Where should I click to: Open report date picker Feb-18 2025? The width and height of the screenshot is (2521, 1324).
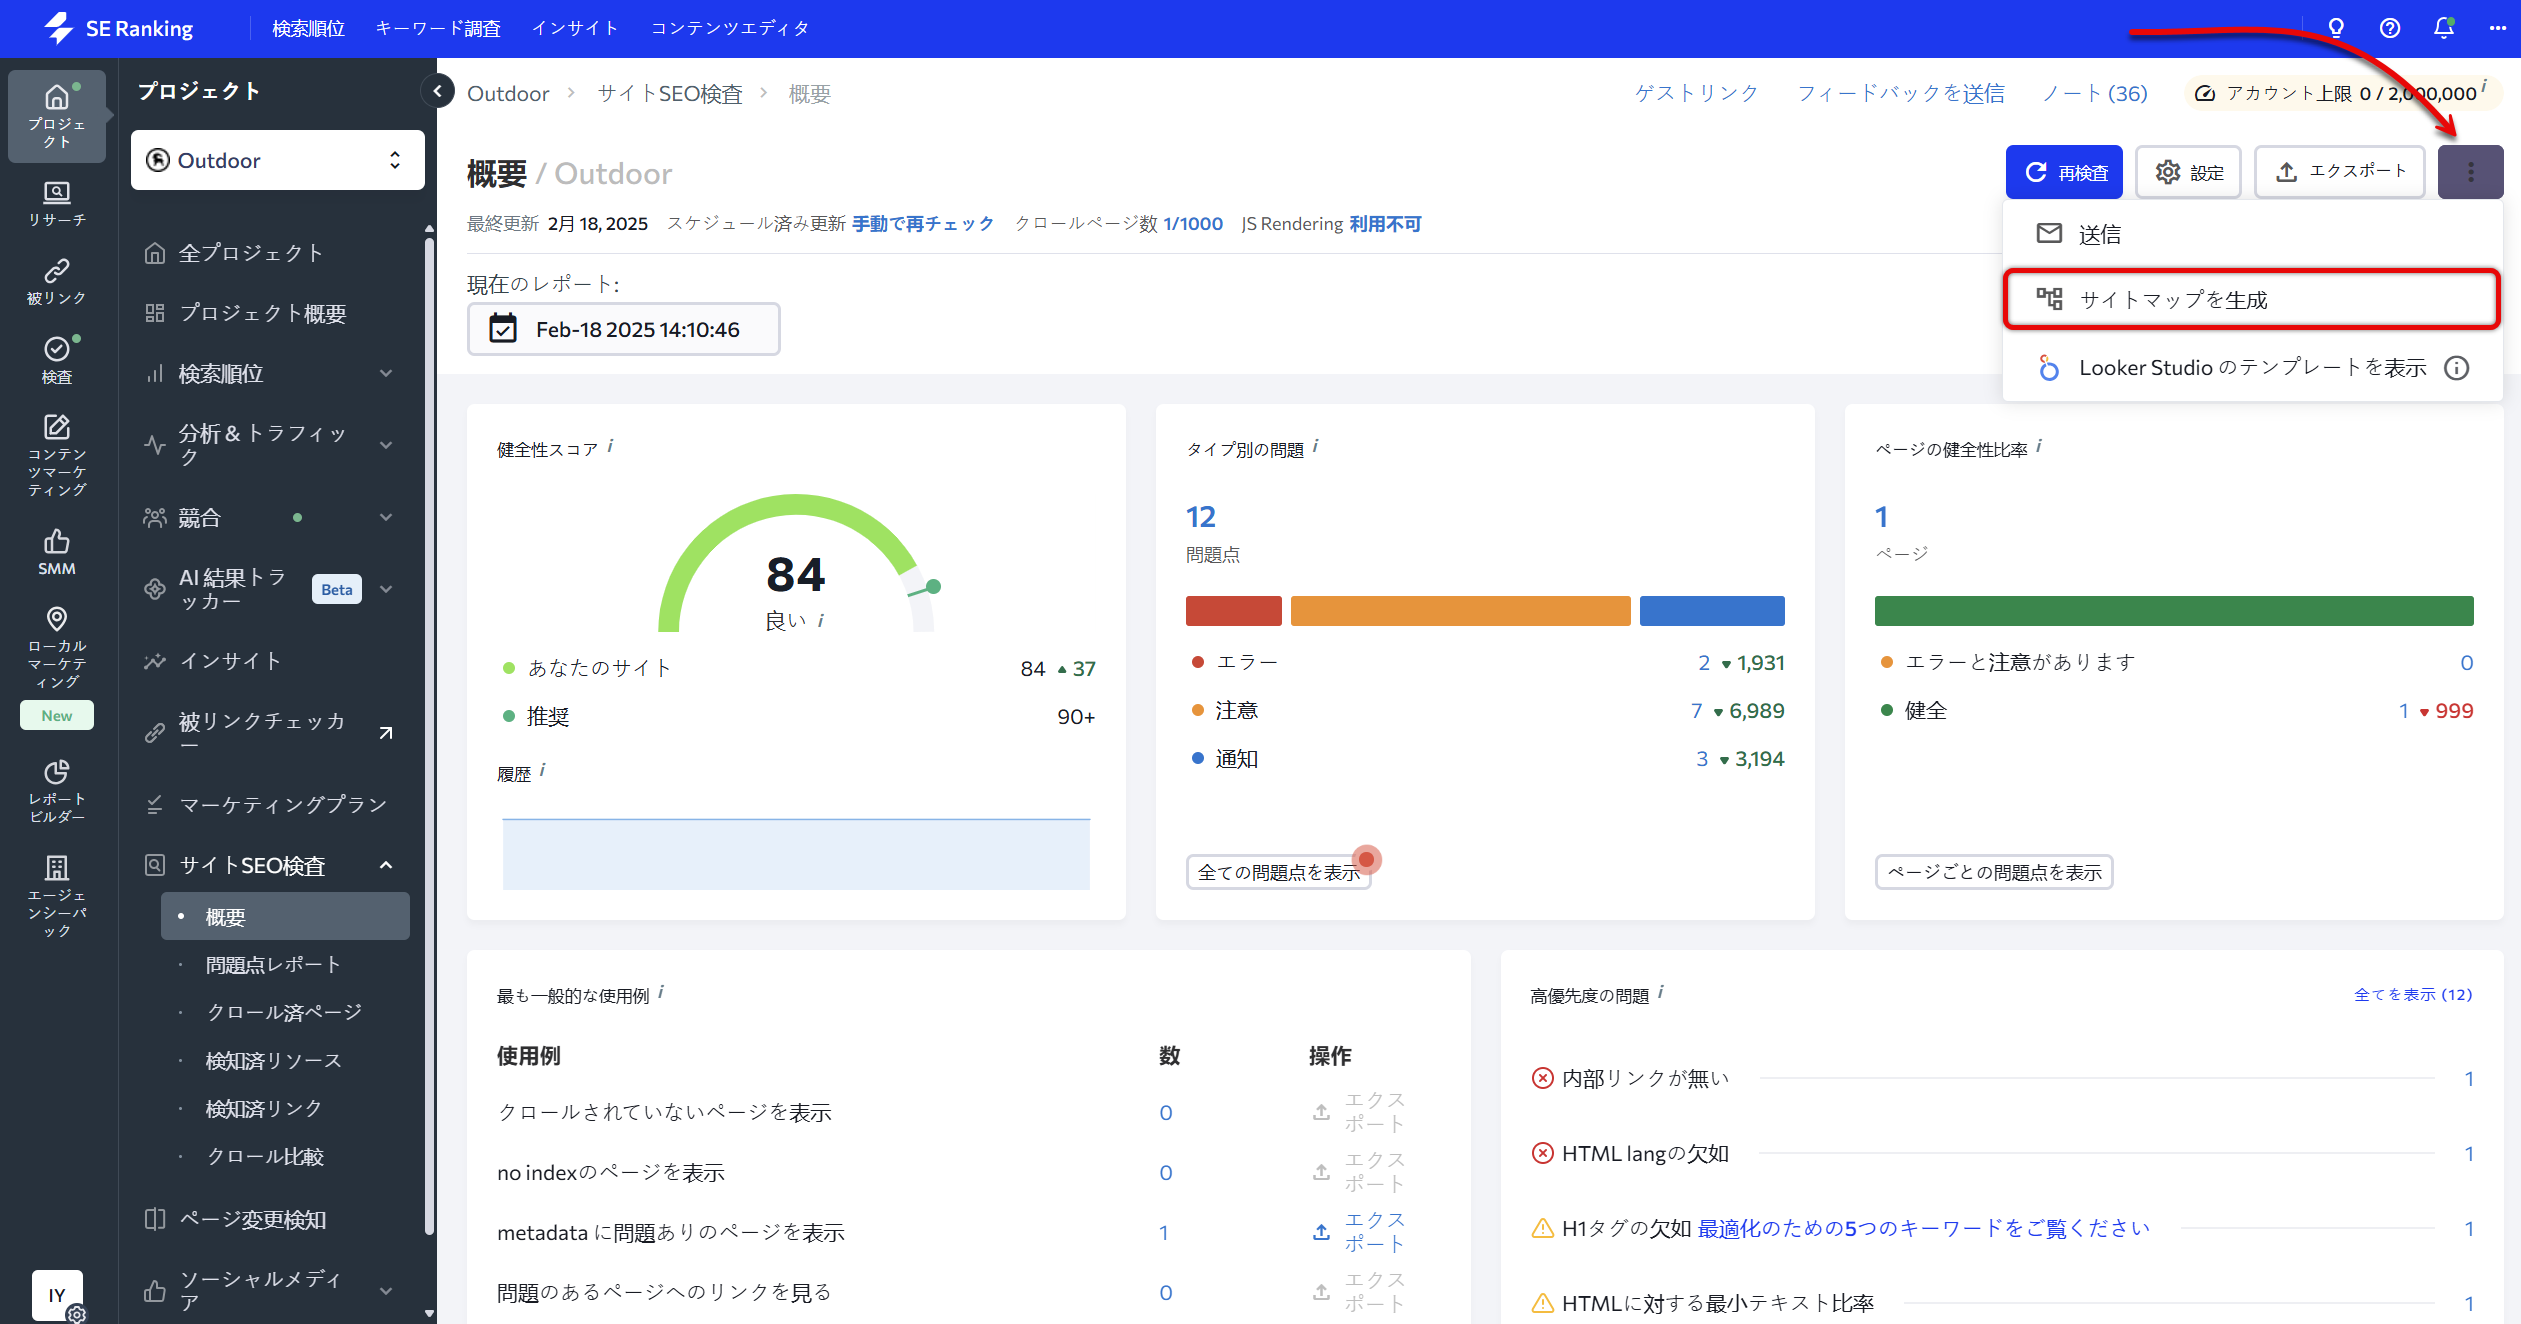[x=623, y=329]
